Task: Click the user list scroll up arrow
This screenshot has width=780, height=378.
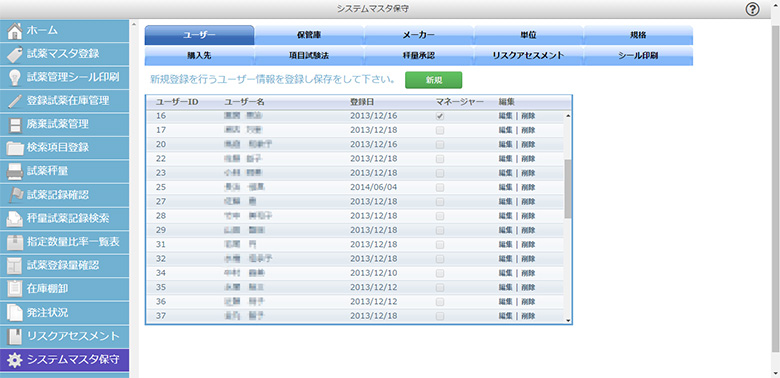Action: [x=568, y=116]
